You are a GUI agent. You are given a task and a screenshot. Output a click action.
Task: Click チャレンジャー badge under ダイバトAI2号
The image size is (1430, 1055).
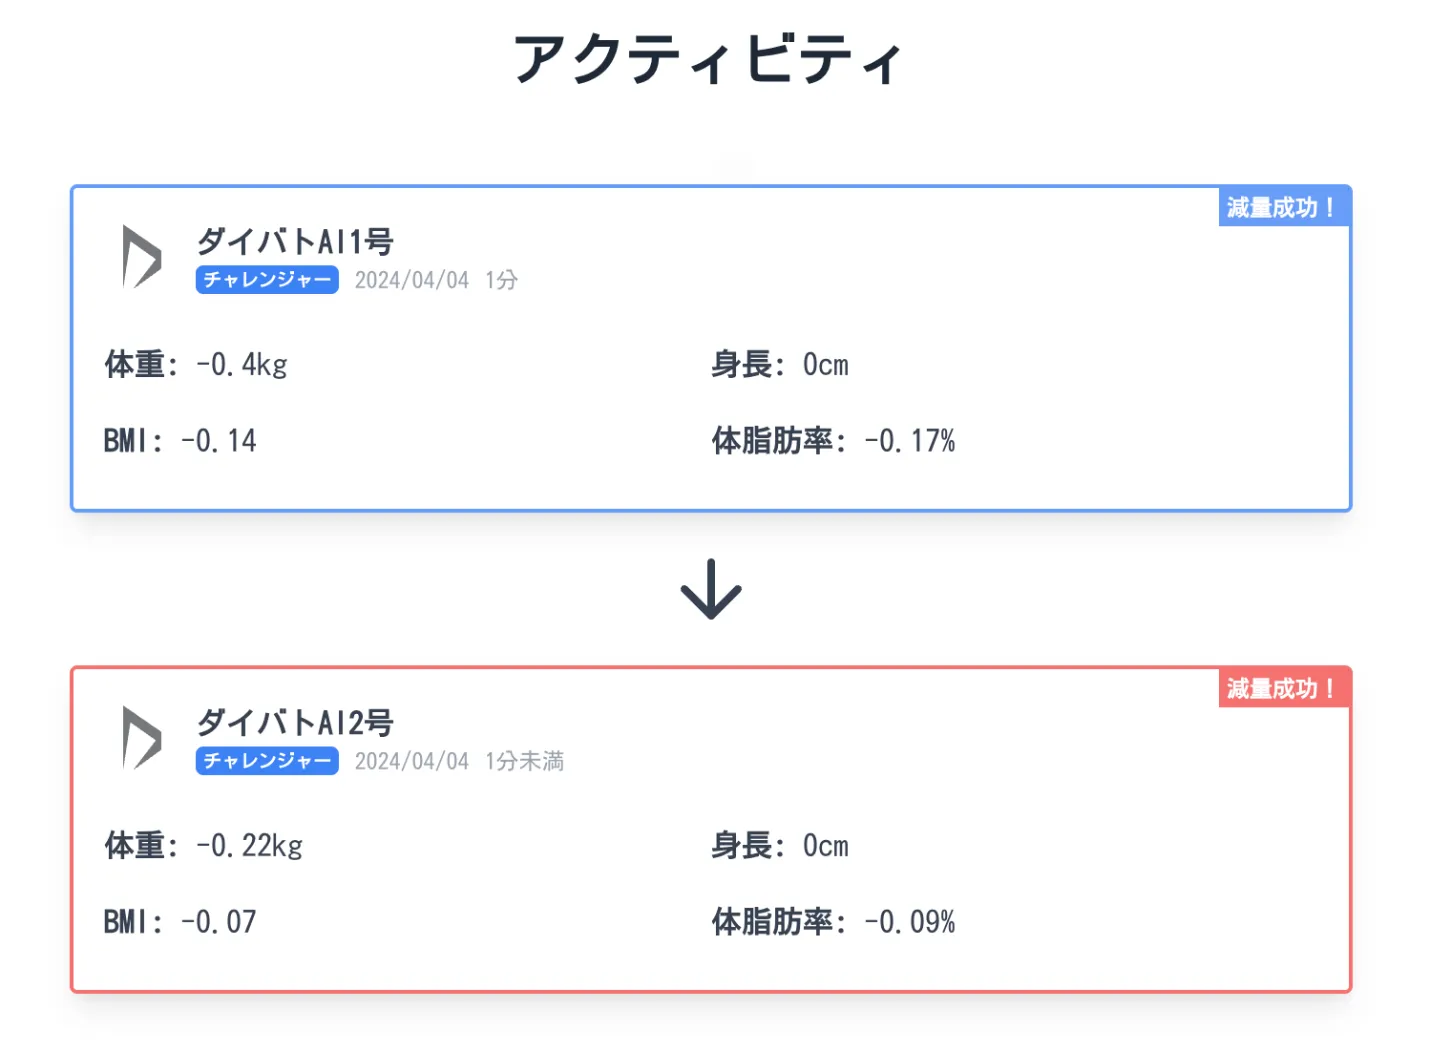coord(267,761)
